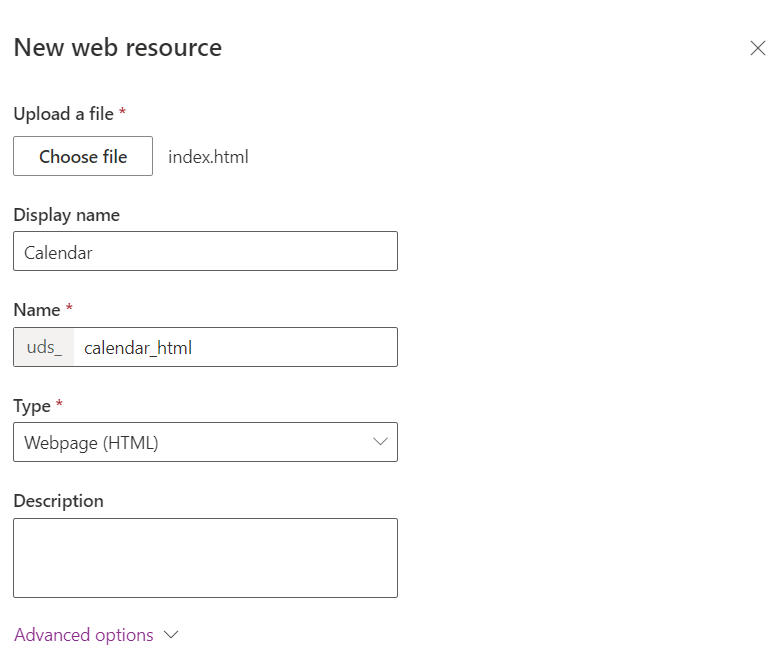The width and height of the screenshot is (775, 652).
Task: Close the New web resource panel
Action: pyautogui.click(x=757, y=48)
